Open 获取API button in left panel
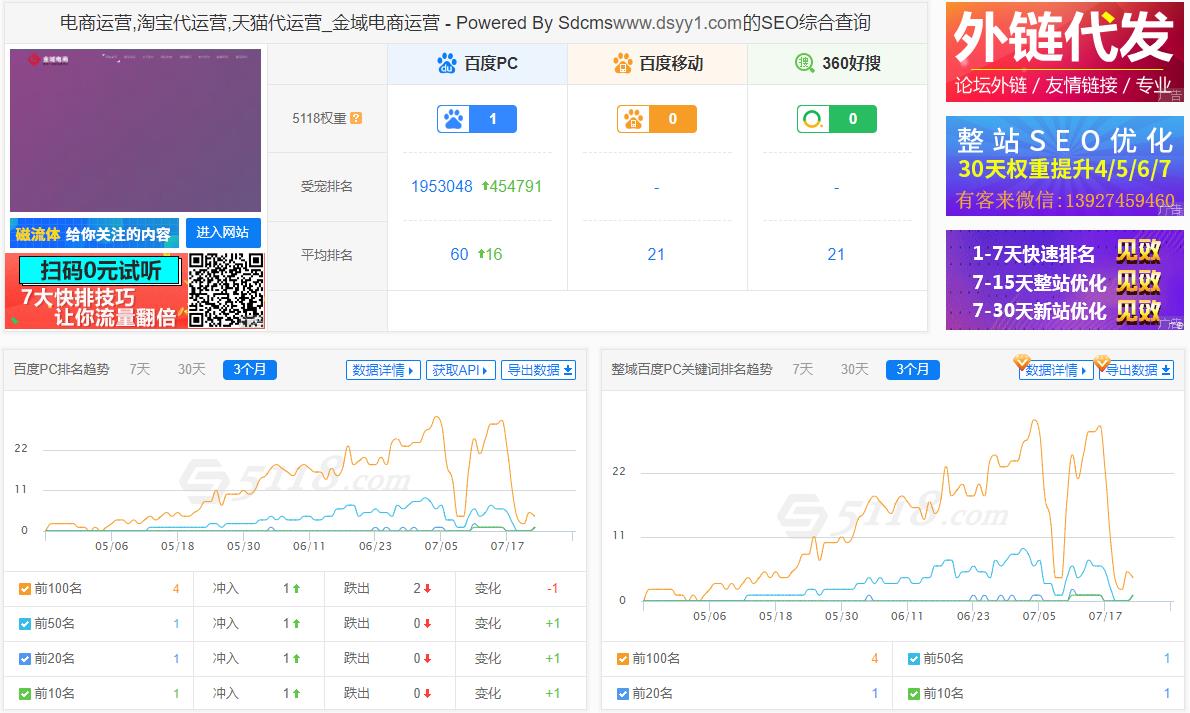 461,370
